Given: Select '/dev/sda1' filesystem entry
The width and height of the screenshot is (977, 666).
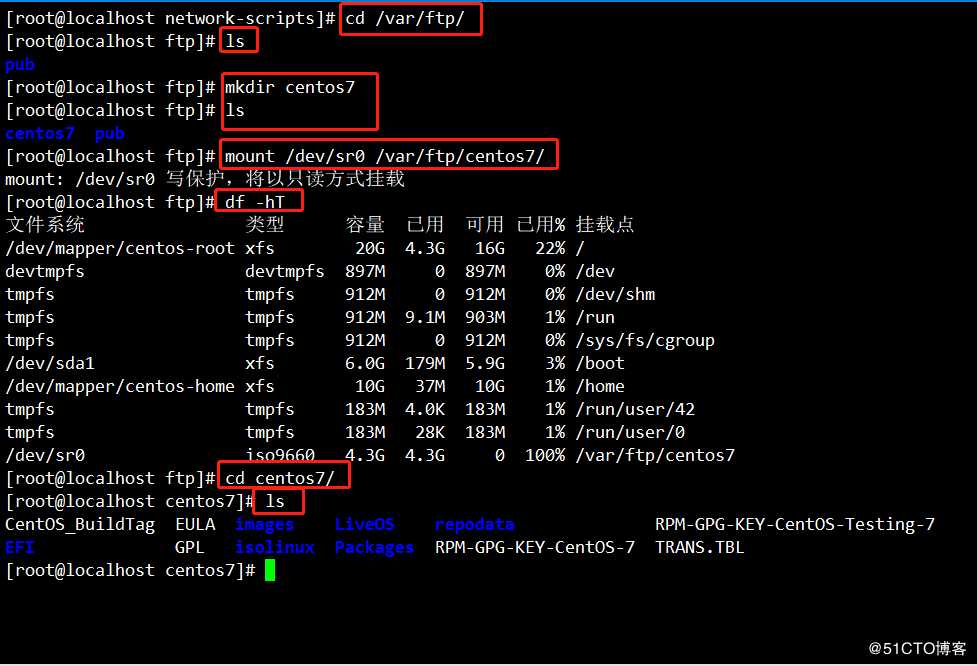Looking at the screenshot, I should pos(50,363).
